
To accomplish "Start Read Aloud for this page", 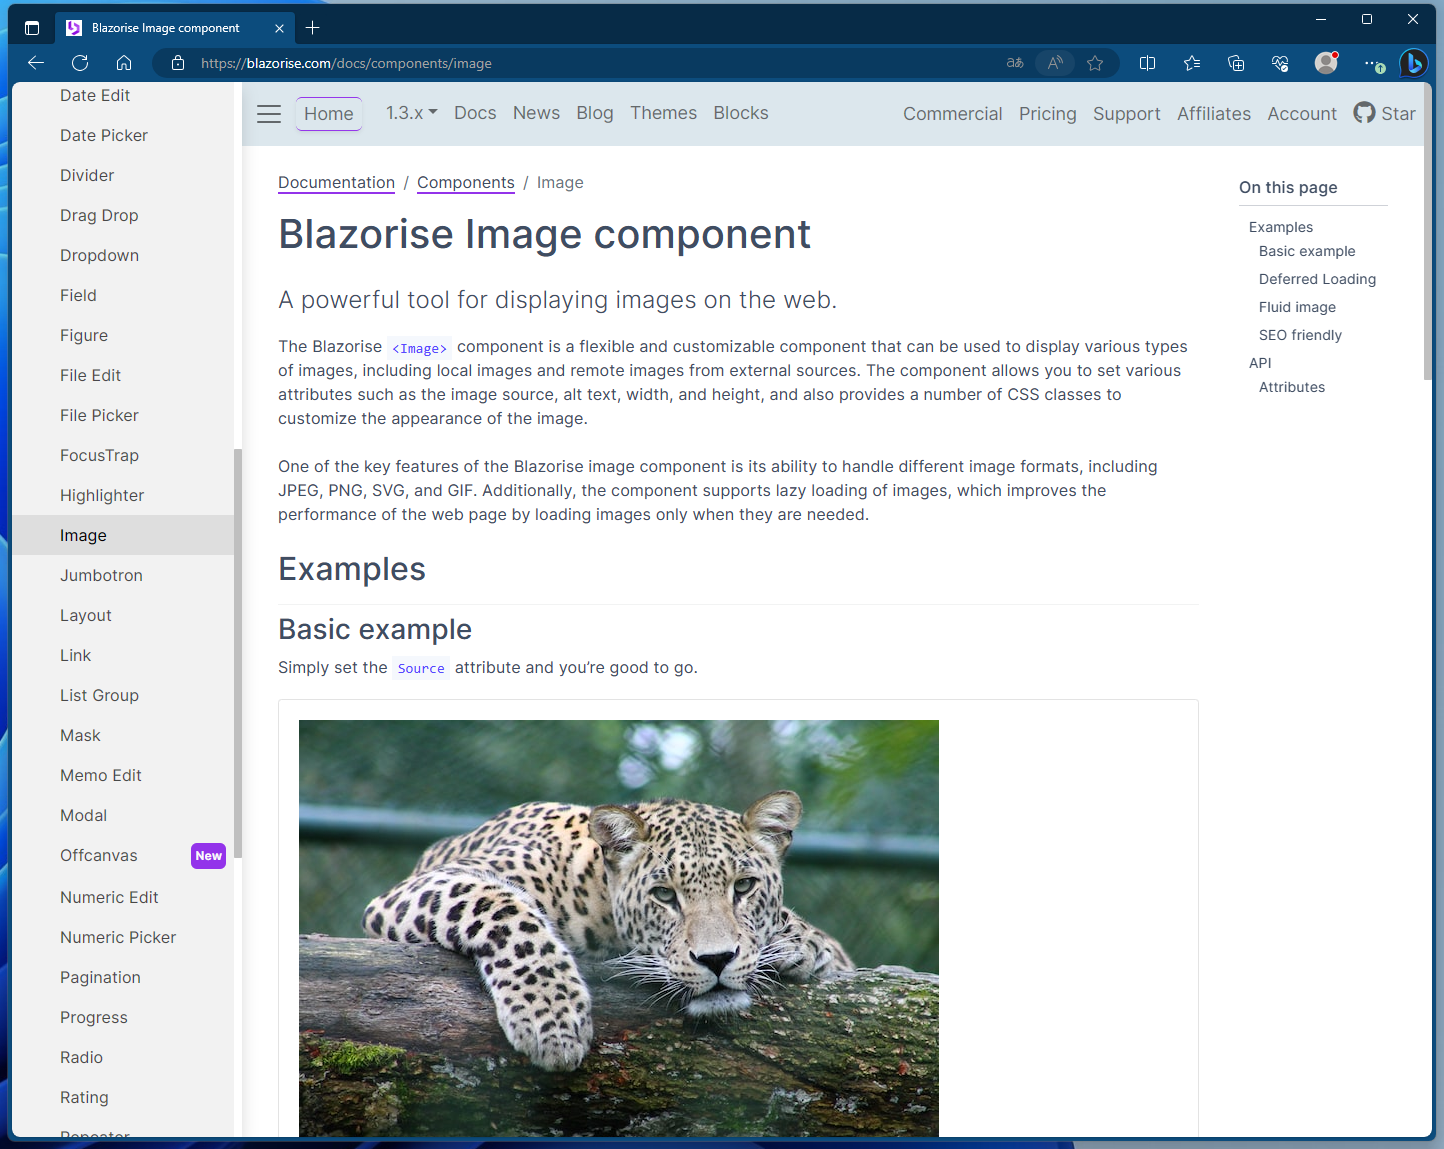I will [1055, 63].
